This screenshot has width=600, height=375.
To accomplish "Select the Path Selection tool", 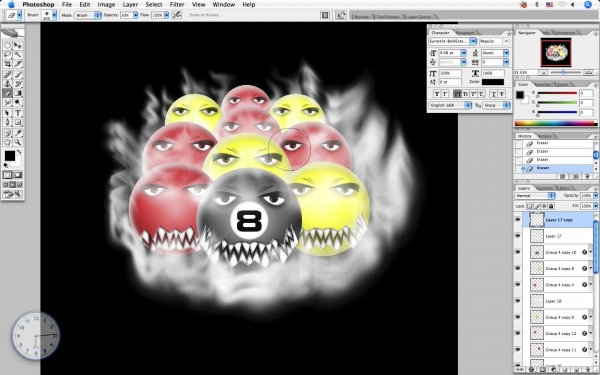I will (x=8, y=113).
